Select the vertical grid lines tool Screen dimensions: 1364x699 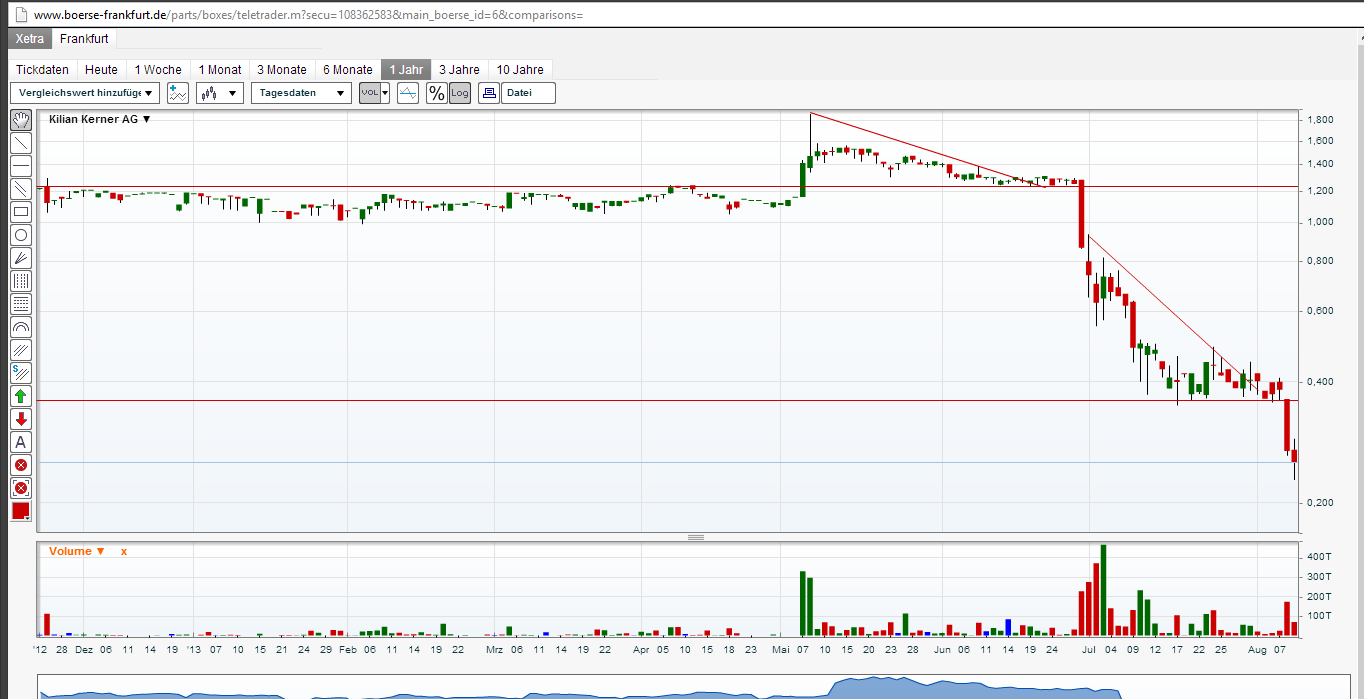pyautogui.click(x=21, y=281)
